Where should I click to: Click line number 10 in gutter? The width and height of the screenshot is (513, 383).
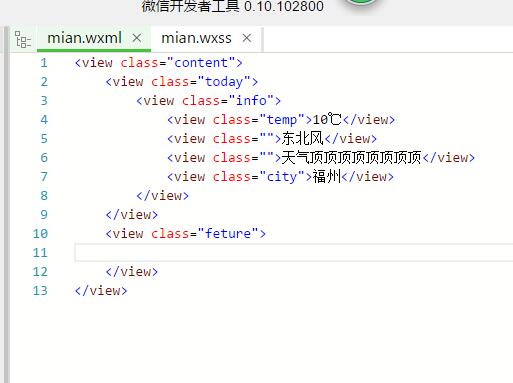(40, 234)
